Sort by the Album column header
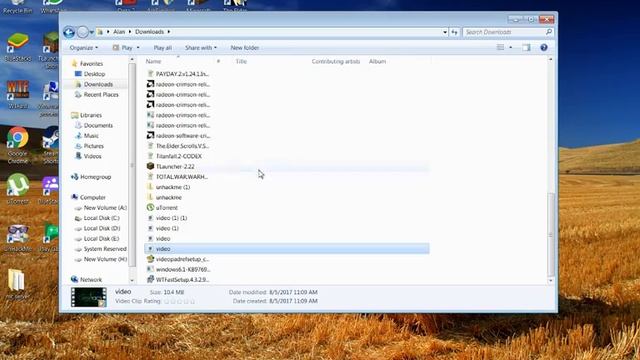640x360 pixels. [377, 61]
